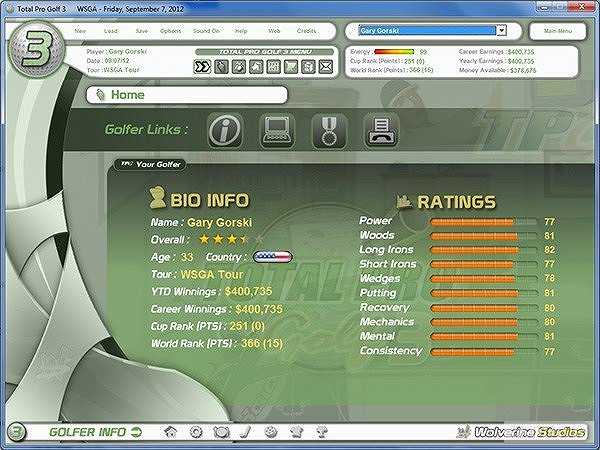This screenshot has height=450, width=600.
Task: Open the envelope mail icon
Action: click(x=326, y=67)
